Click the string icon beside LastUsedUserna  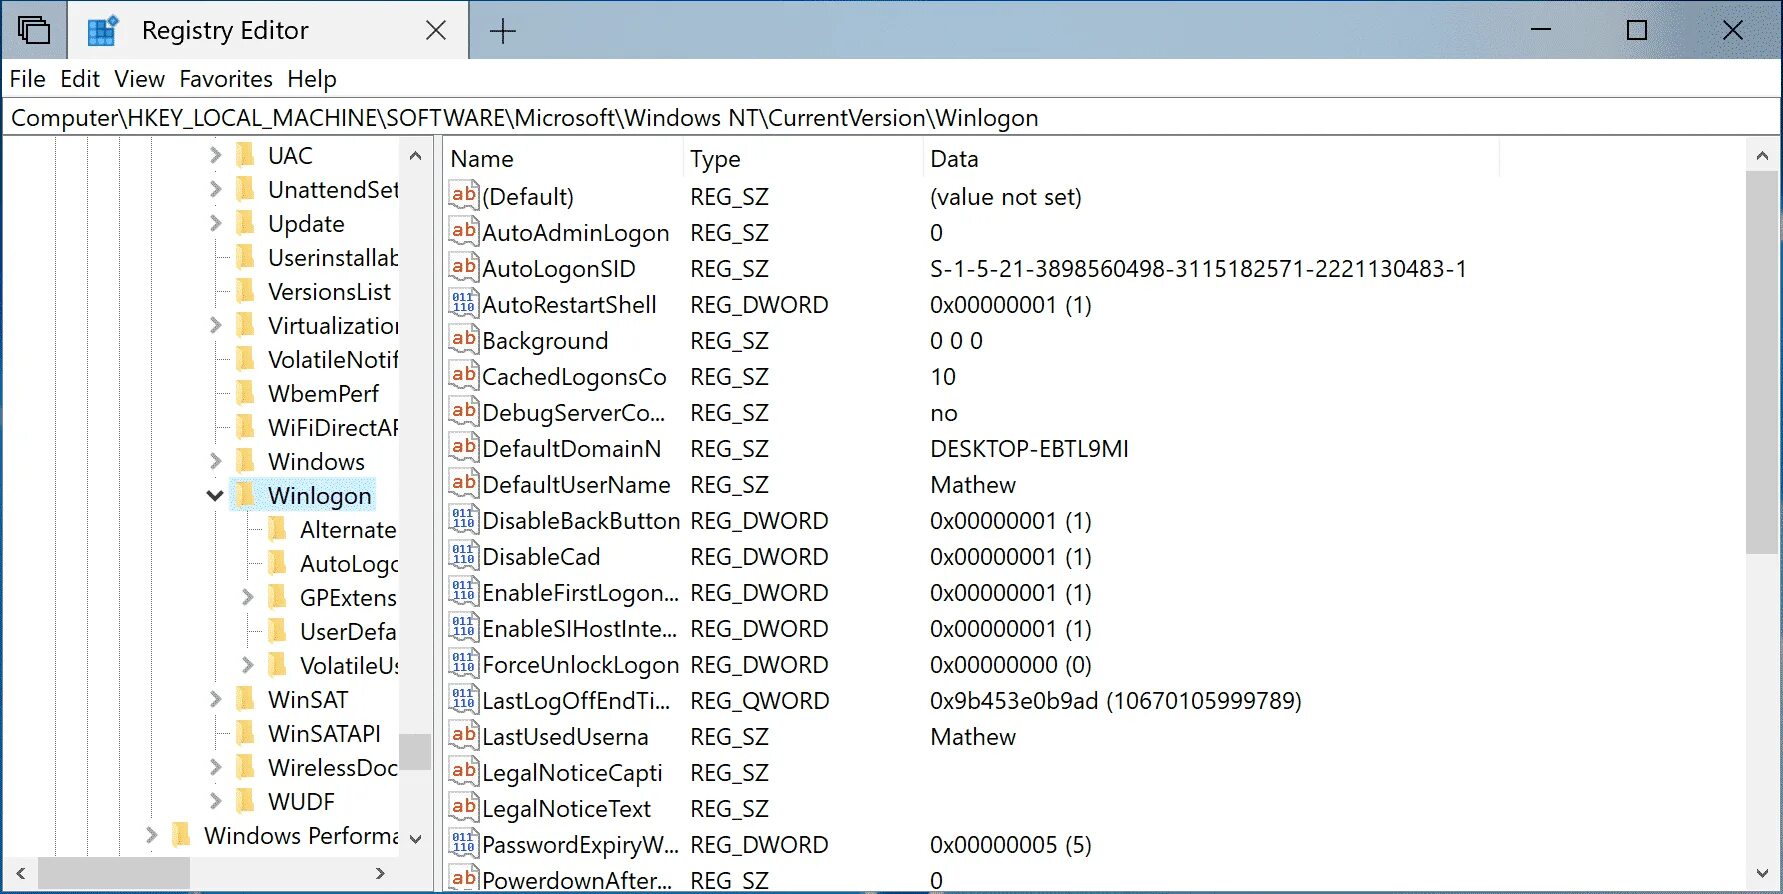click(x=463, y=736)
